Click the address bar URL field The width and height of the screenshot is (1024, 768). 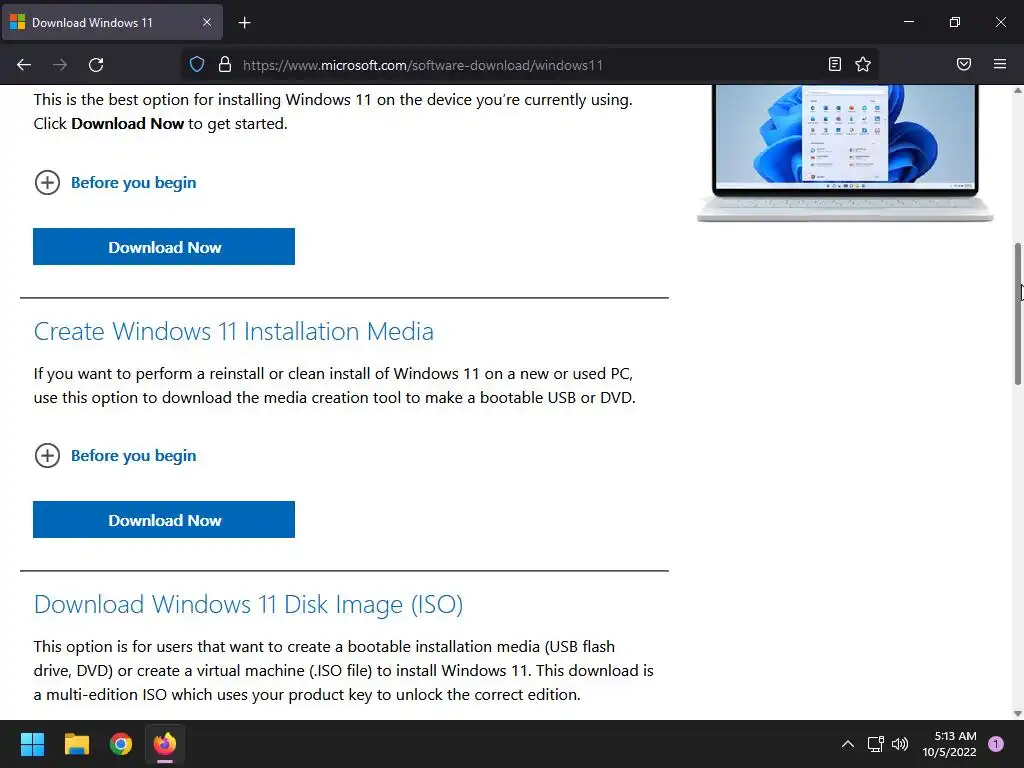pyautogui.click(x=529, y=65)
